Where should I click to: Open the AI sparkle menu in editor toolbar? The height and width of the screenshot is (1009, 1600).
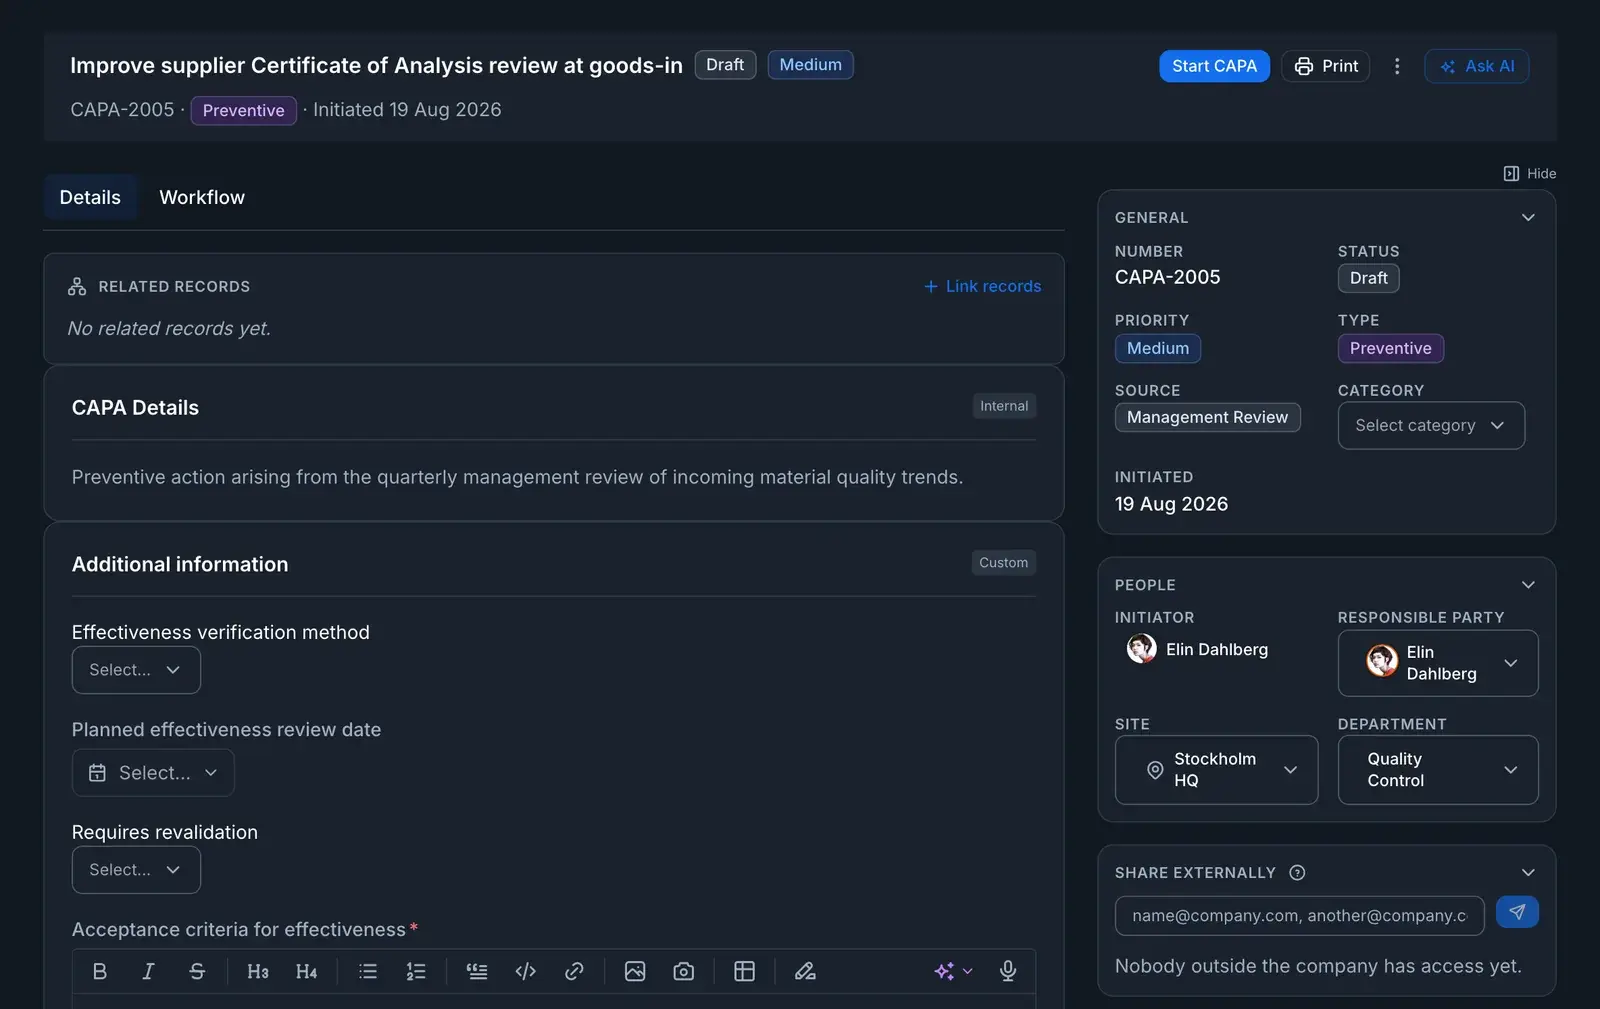pyautogui.click(x=953, y=971)
